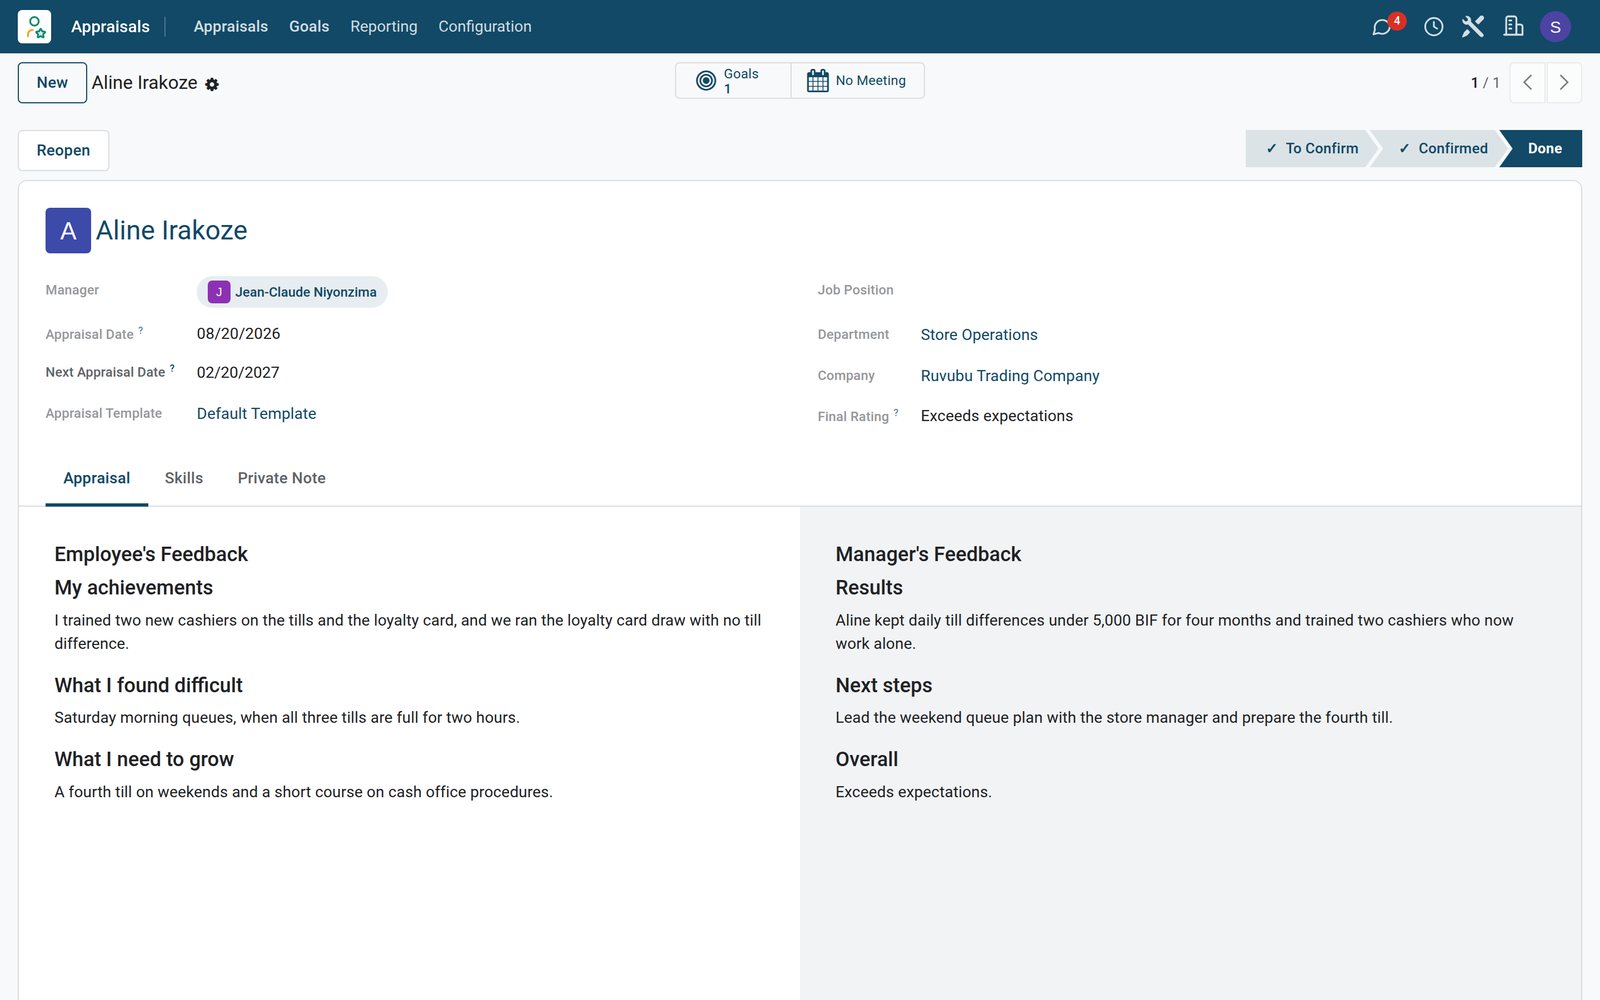Click the Next steps heading

884,686
